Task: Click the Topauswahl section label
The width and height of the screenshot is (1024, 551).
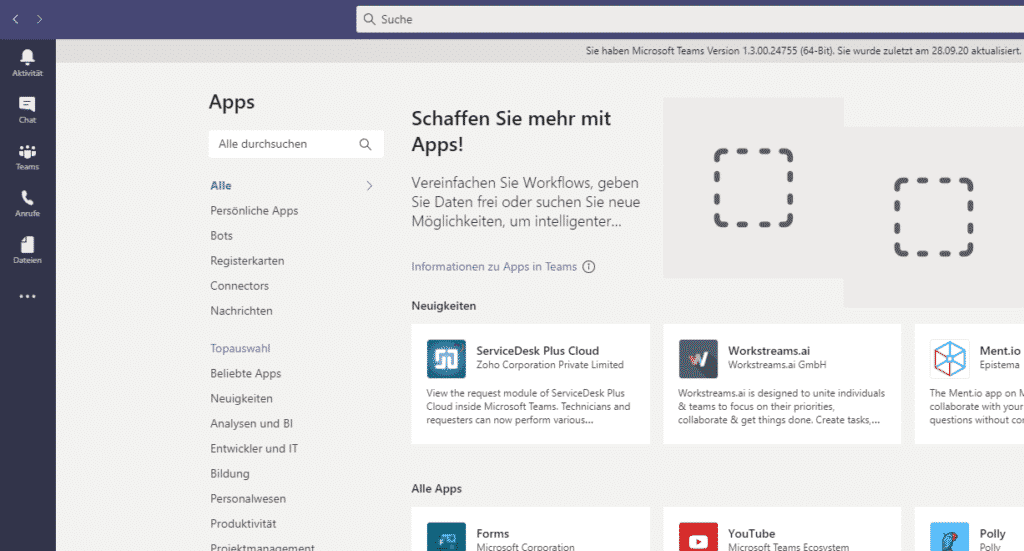Action: point(240,349)
